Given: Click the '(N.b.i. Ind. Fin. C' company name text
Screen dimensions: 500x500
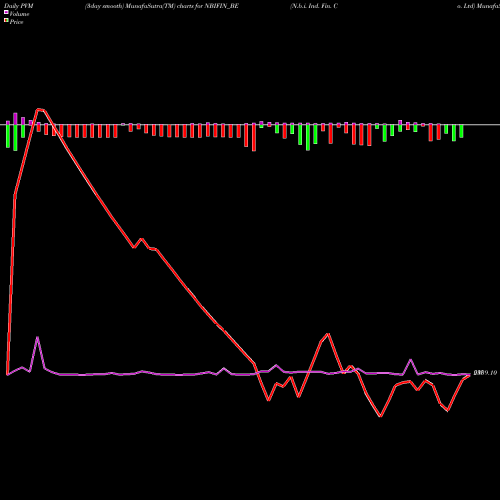Looking at the screenshot, I should tap(314, 6).
